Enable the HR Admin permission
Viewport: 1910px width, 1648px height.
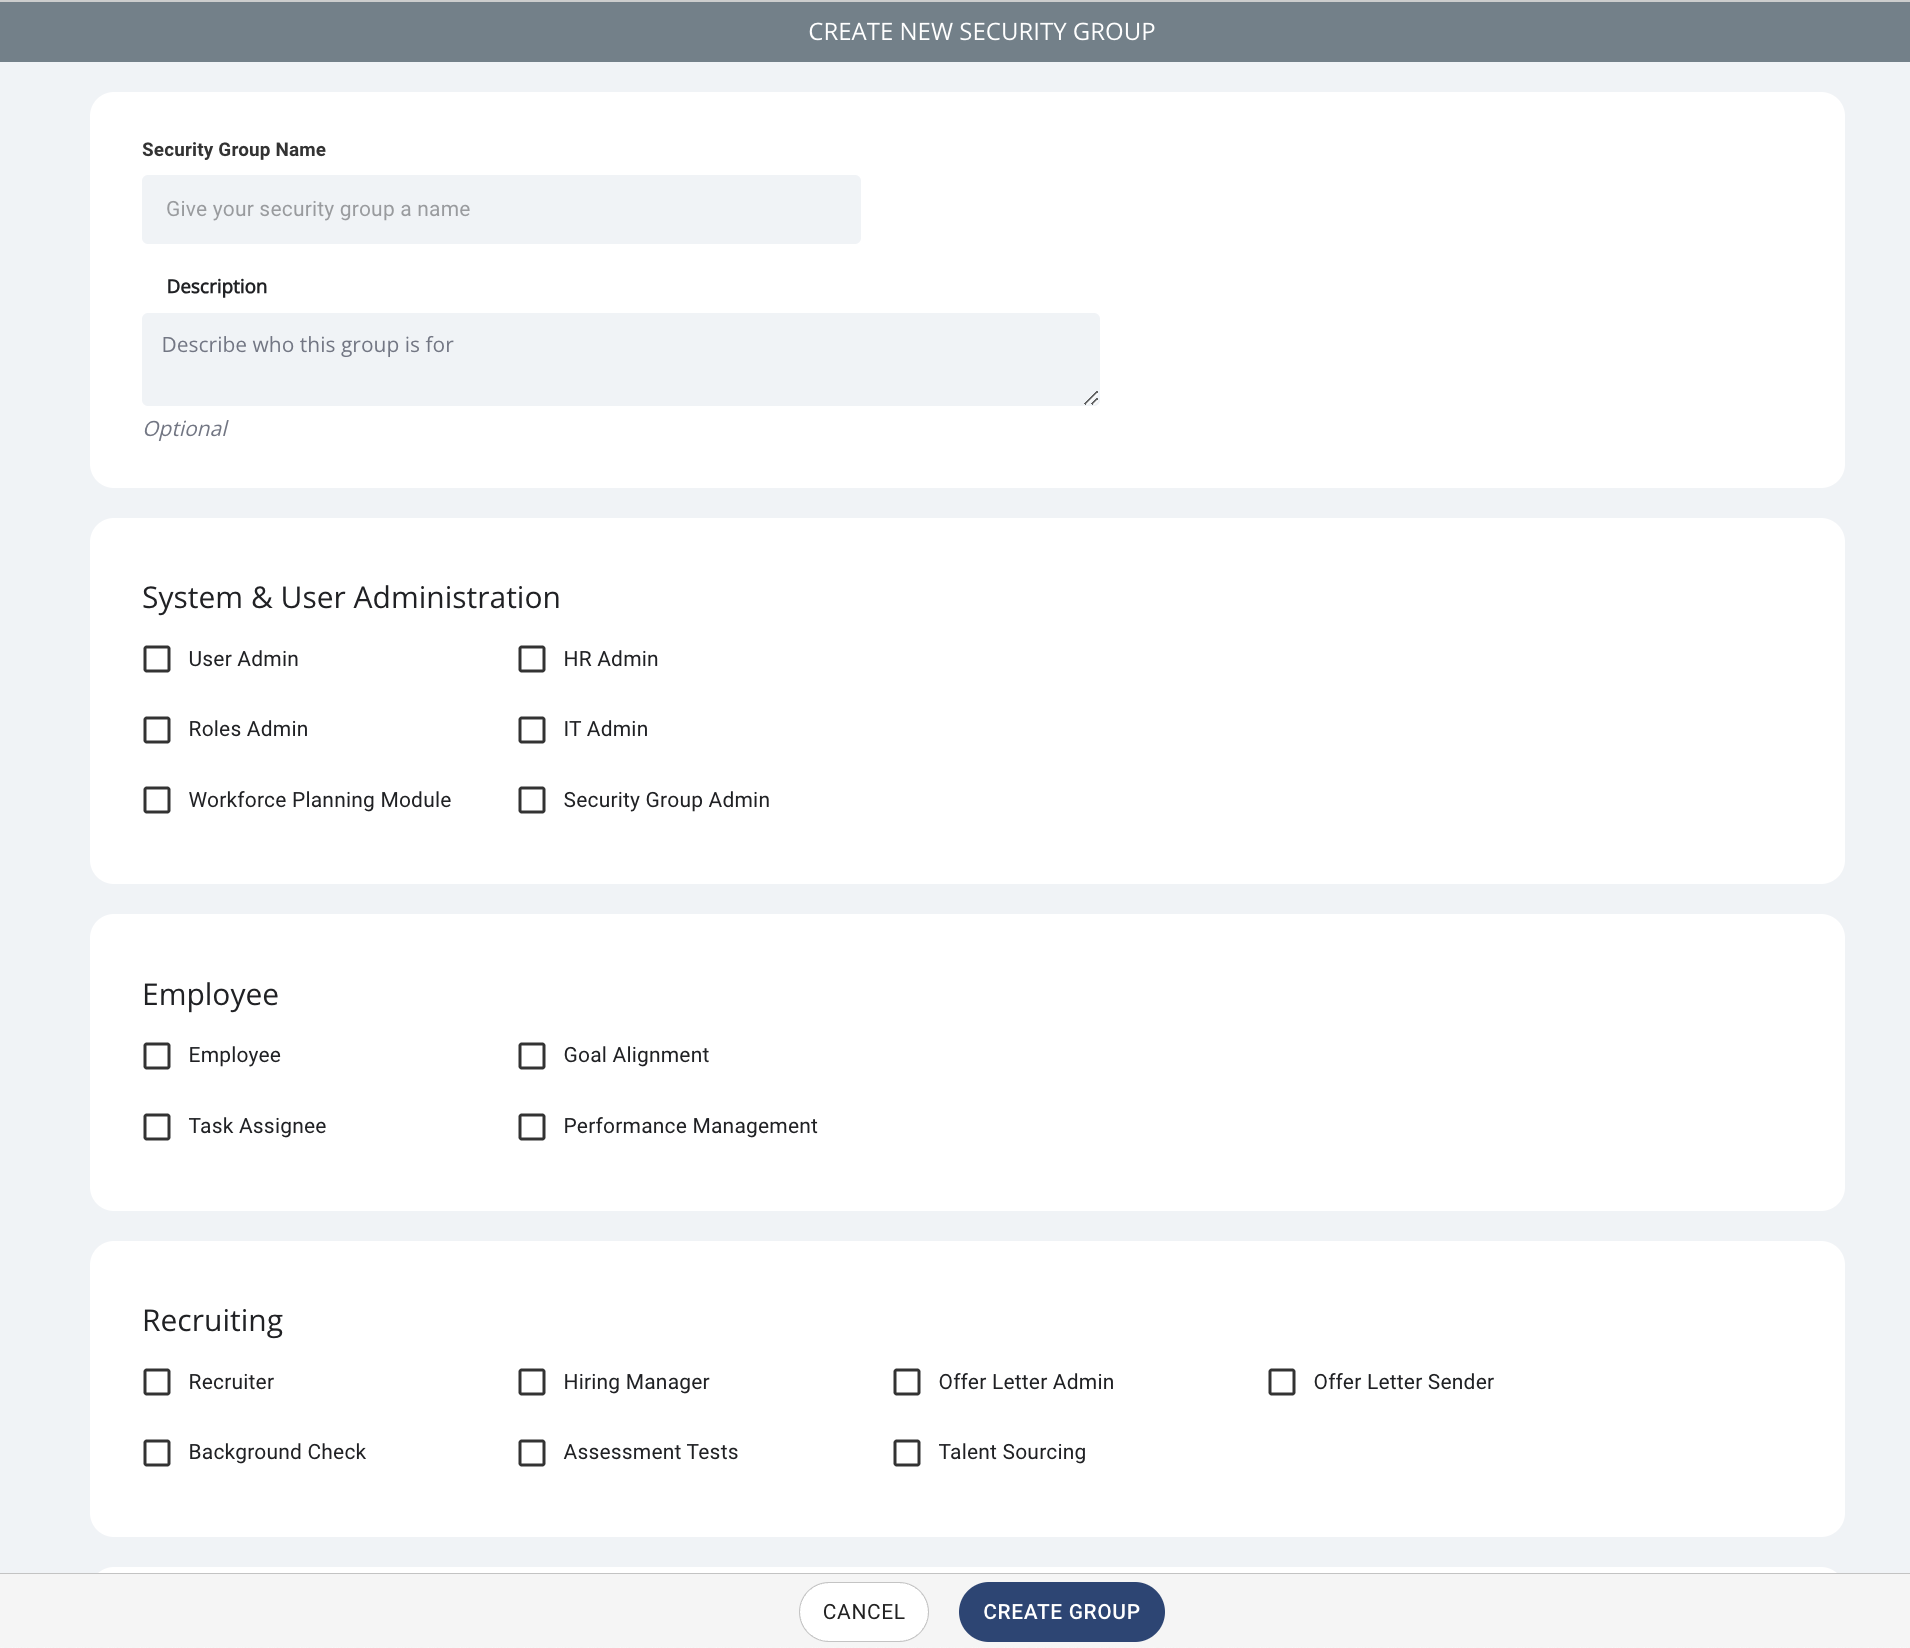[532, 659]
